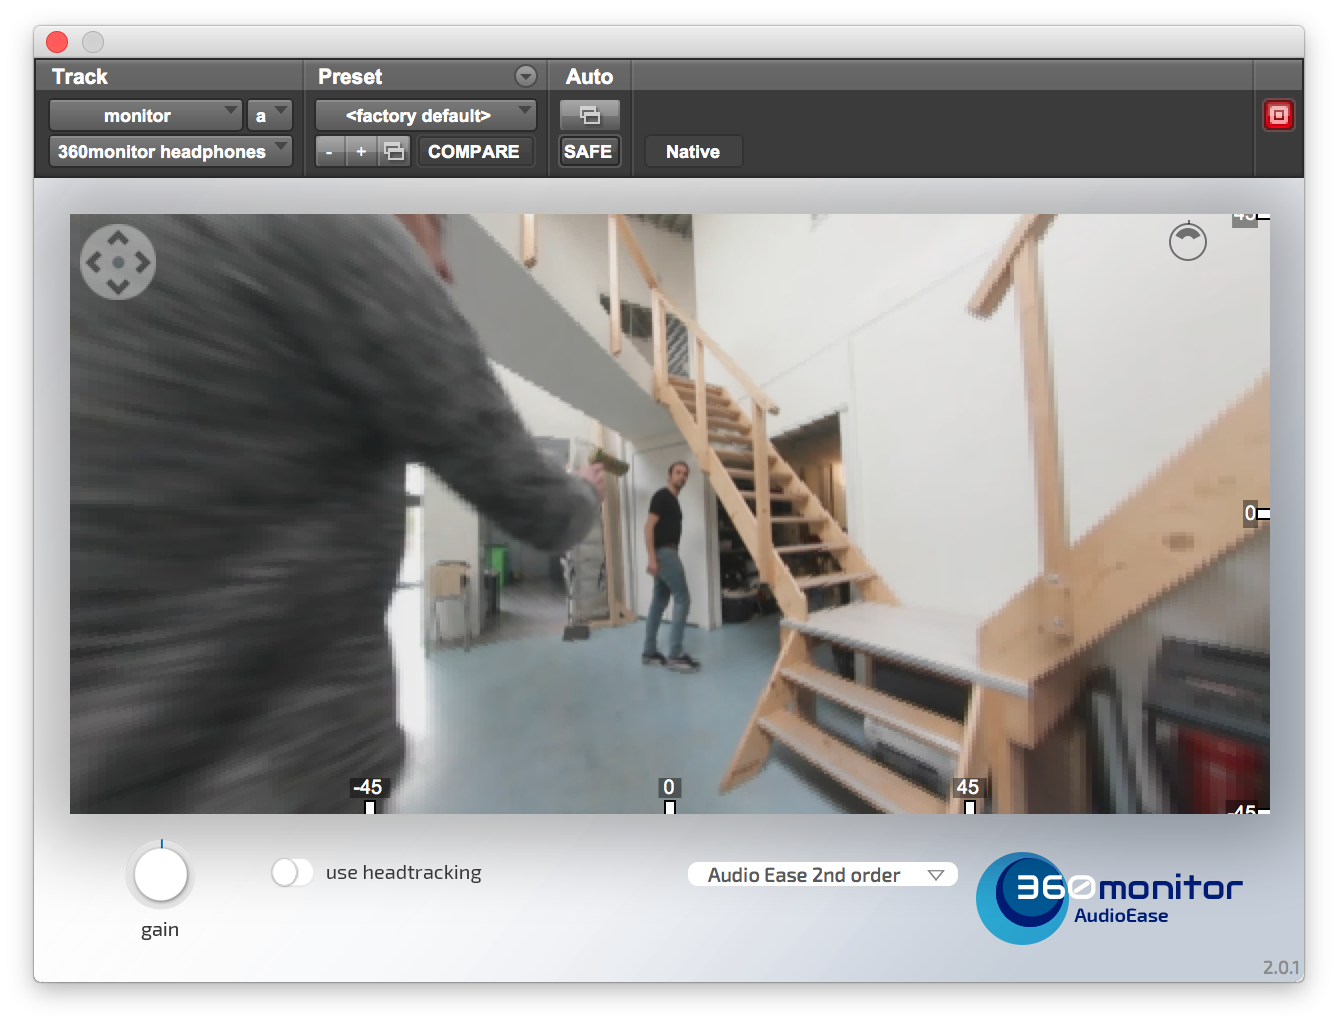The width and height of the screenshot is (1338, 1024).
Task: Open the Audio Ease 2nd order dropdown
Action: coord(822,875)
